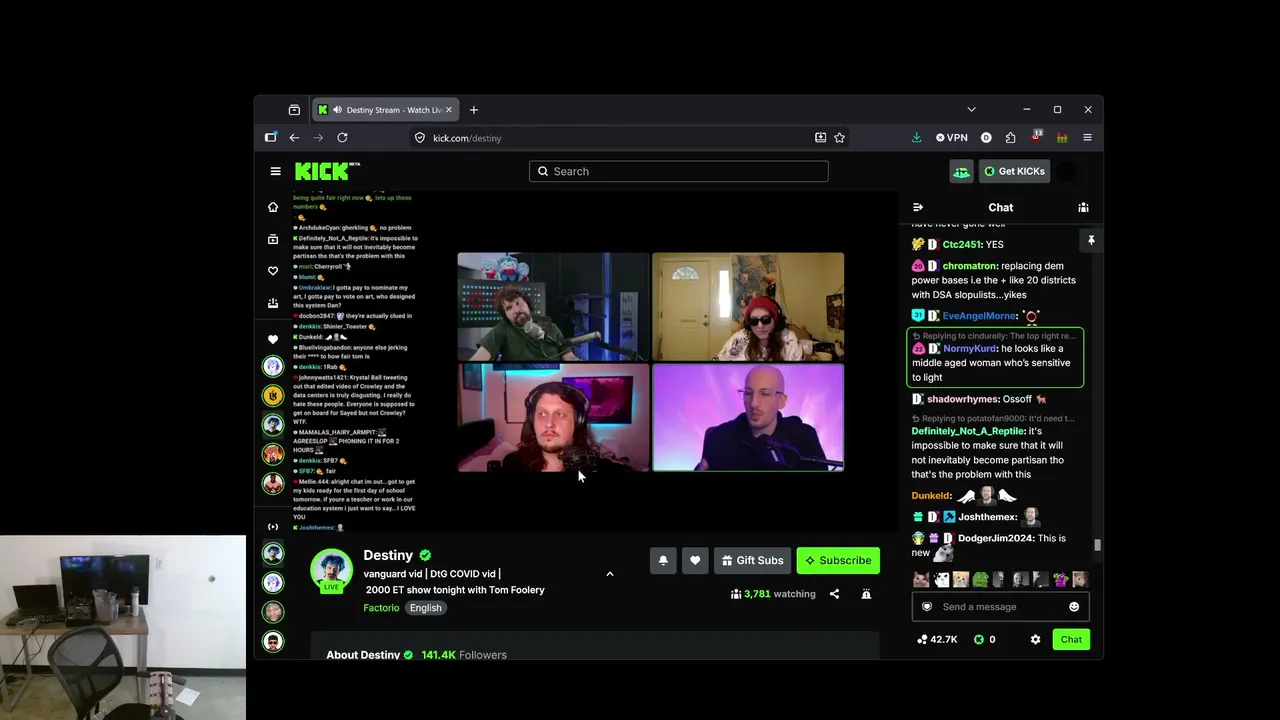Close the Destiny Stream tab
The height and width of the screenshot is (720, 1280).
(449, 110)
